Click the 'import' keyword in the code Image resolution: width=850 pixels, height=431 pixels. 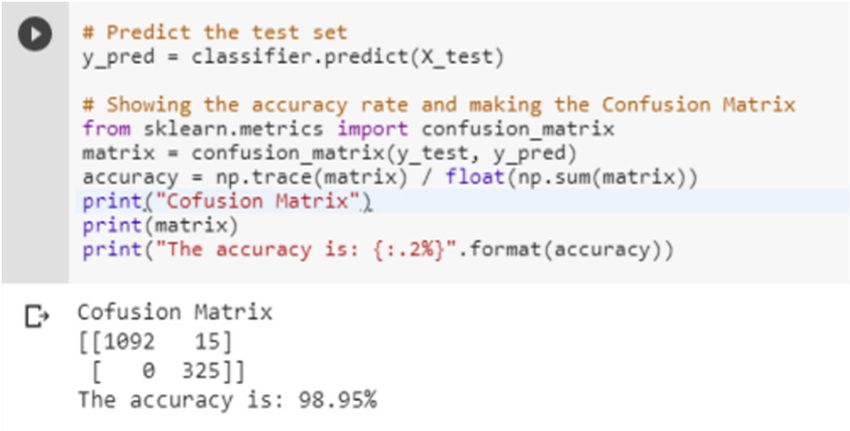(x=372, y=129)
